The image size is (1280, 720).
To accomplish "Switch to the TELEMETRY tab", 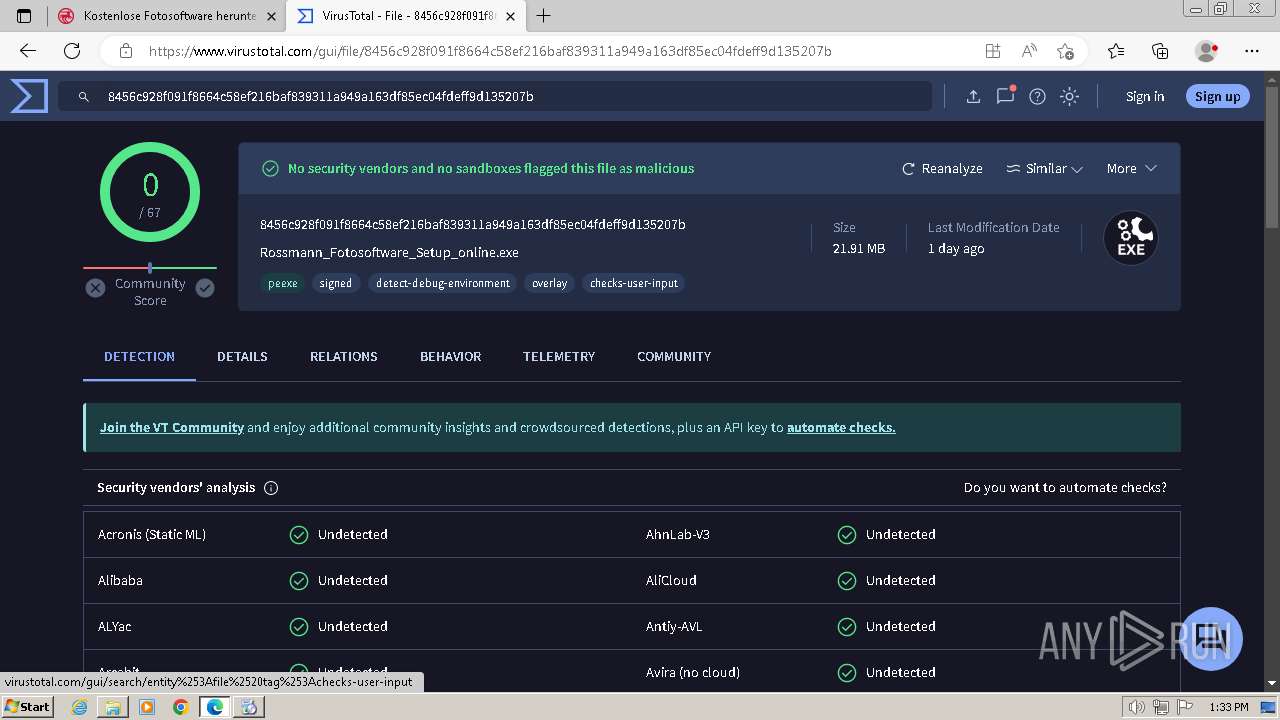I will (559, 357).
